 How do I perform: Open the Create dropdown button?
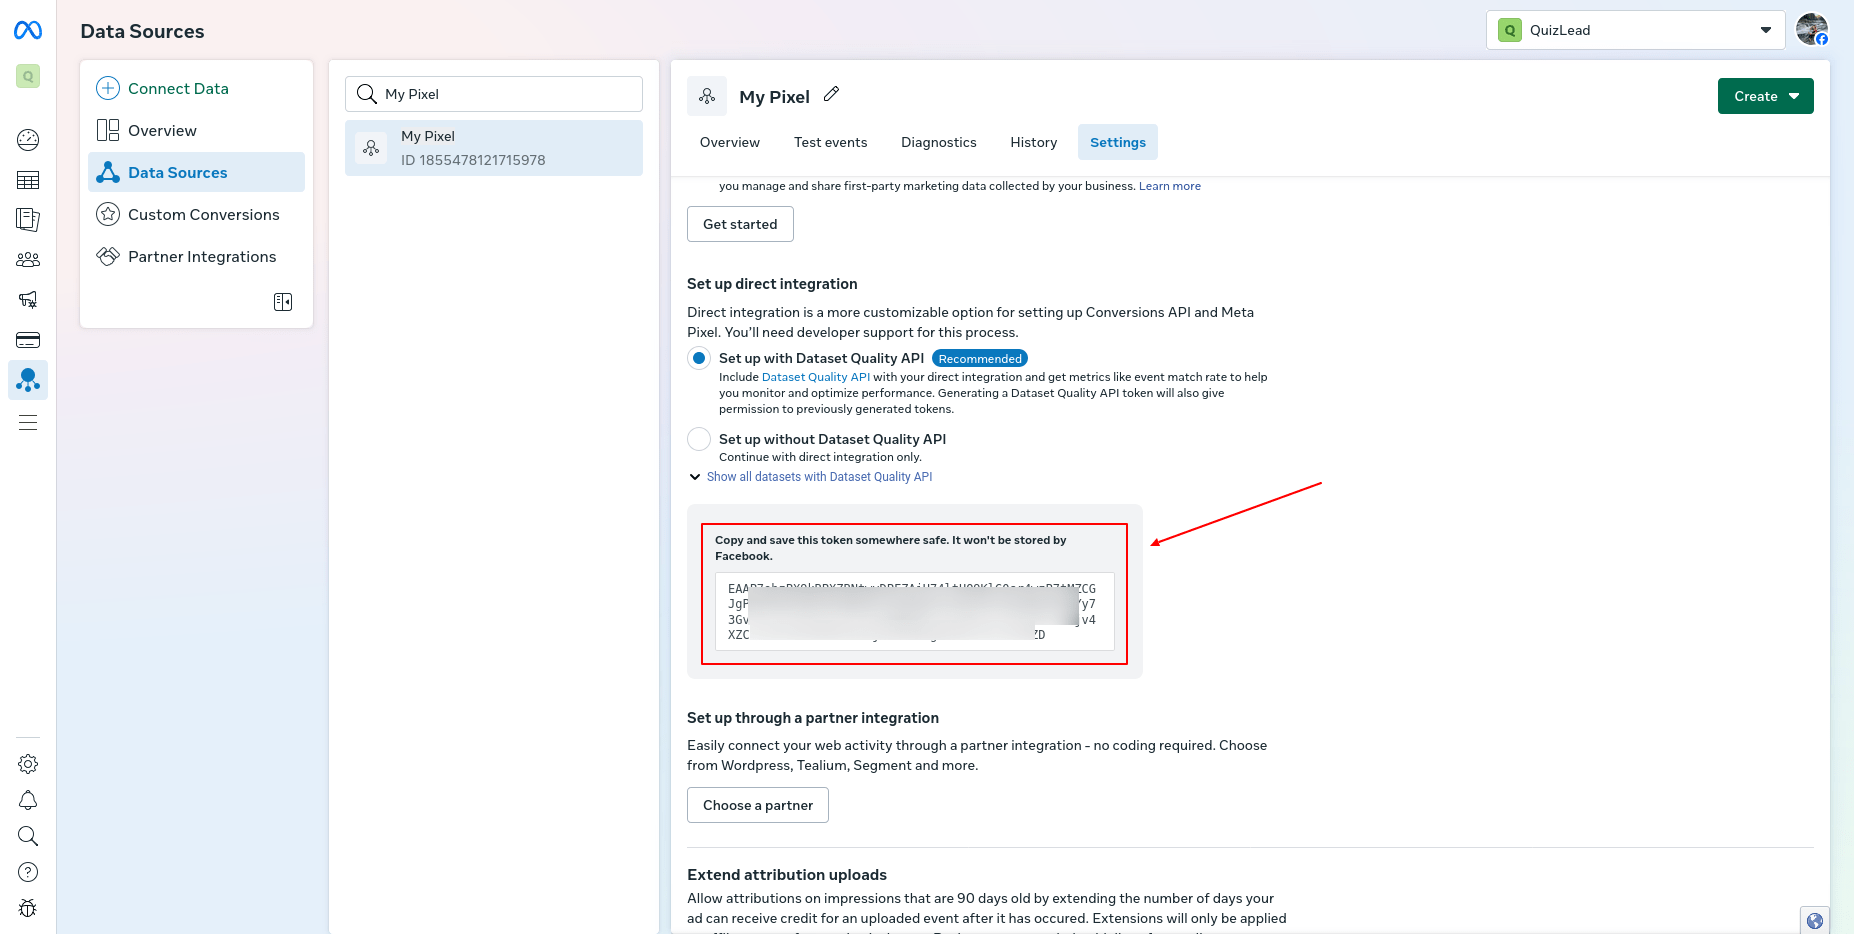coord(1766,96)
